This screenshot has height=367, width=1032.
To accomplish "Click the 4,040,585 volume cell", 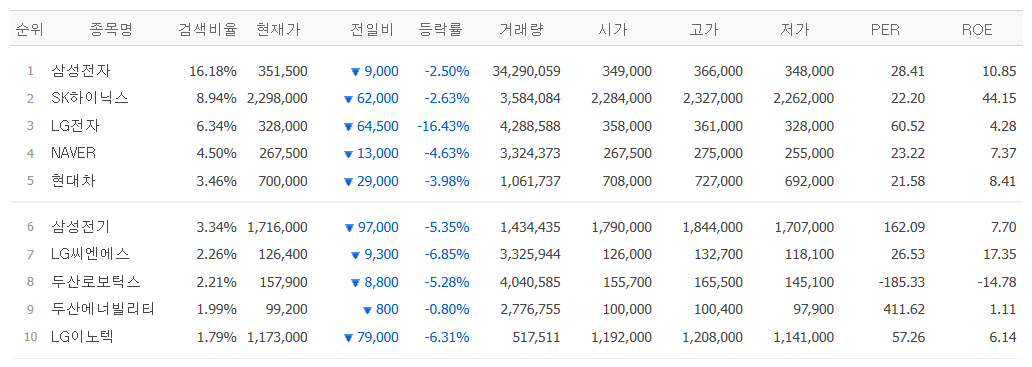I will pos(530,282).
